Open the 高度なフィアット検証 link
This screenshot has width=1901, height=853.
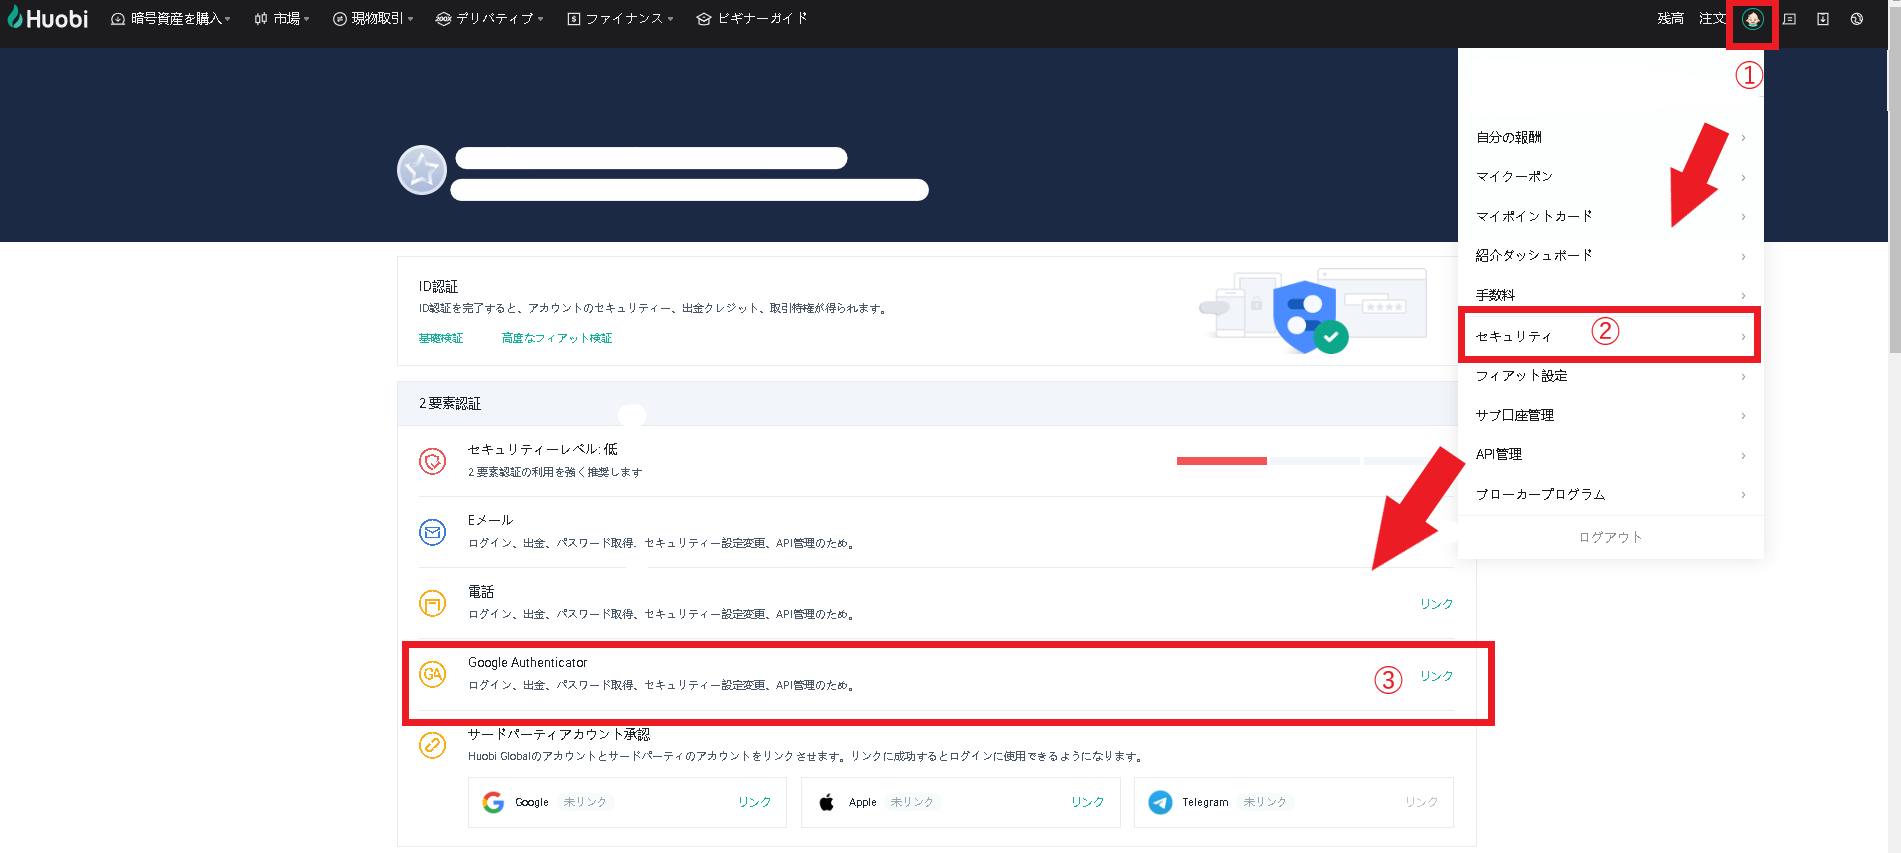(557, 338)
